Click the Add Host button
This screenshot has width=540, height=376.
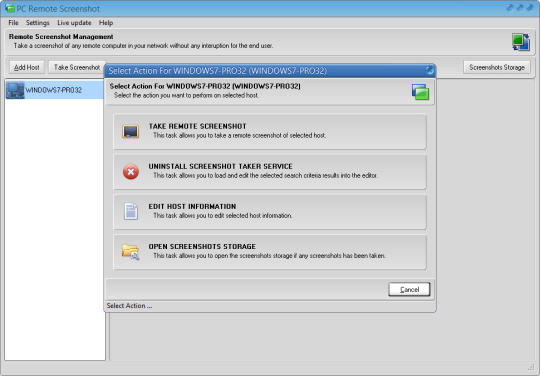27,67
